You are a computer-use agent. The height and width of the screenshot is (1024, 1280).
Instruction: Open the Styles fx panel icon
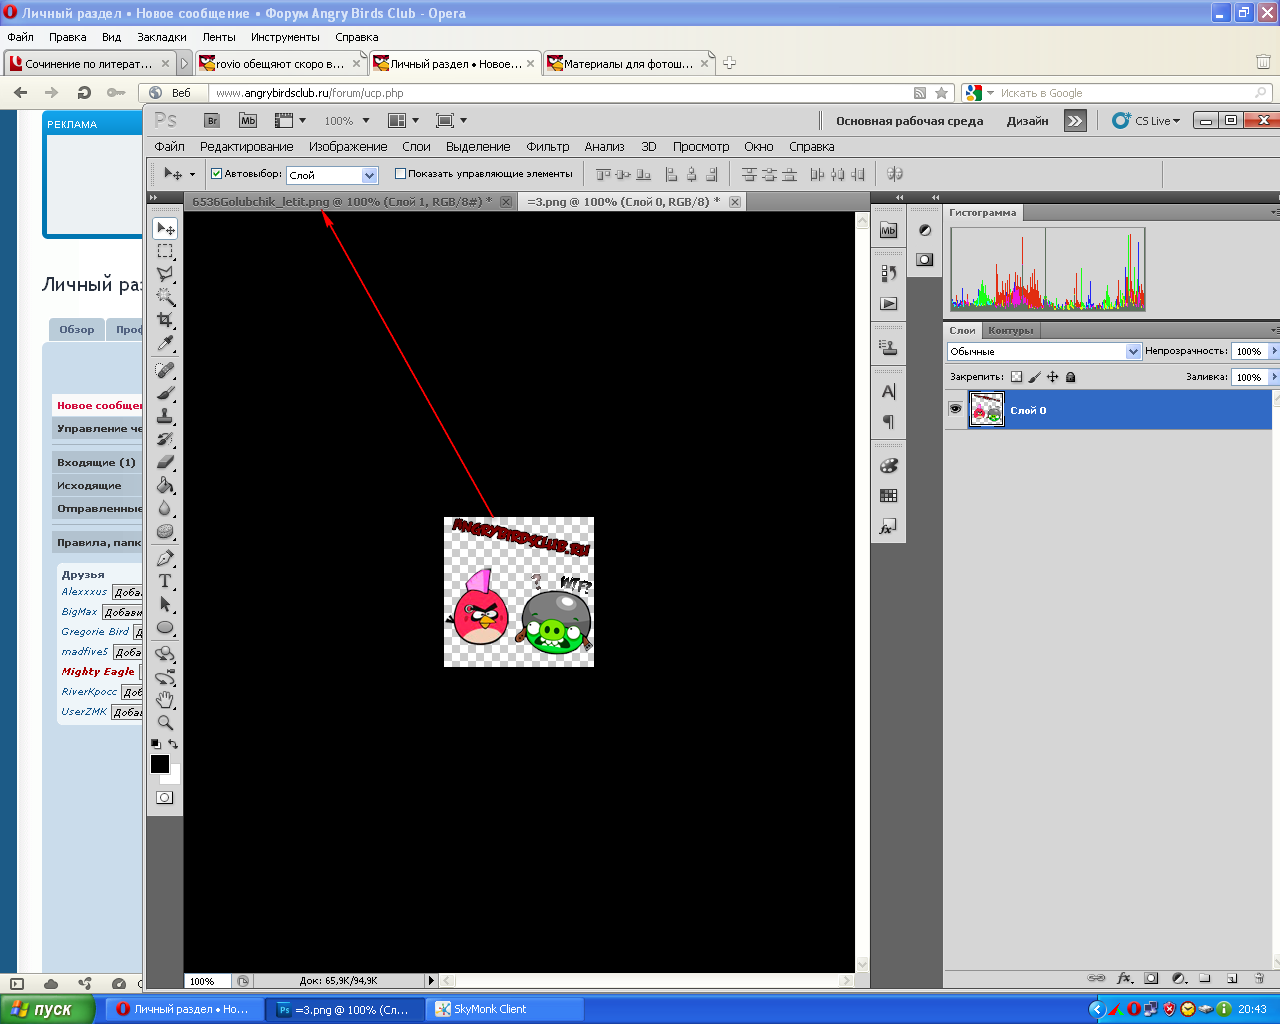[x=888, y=526]
